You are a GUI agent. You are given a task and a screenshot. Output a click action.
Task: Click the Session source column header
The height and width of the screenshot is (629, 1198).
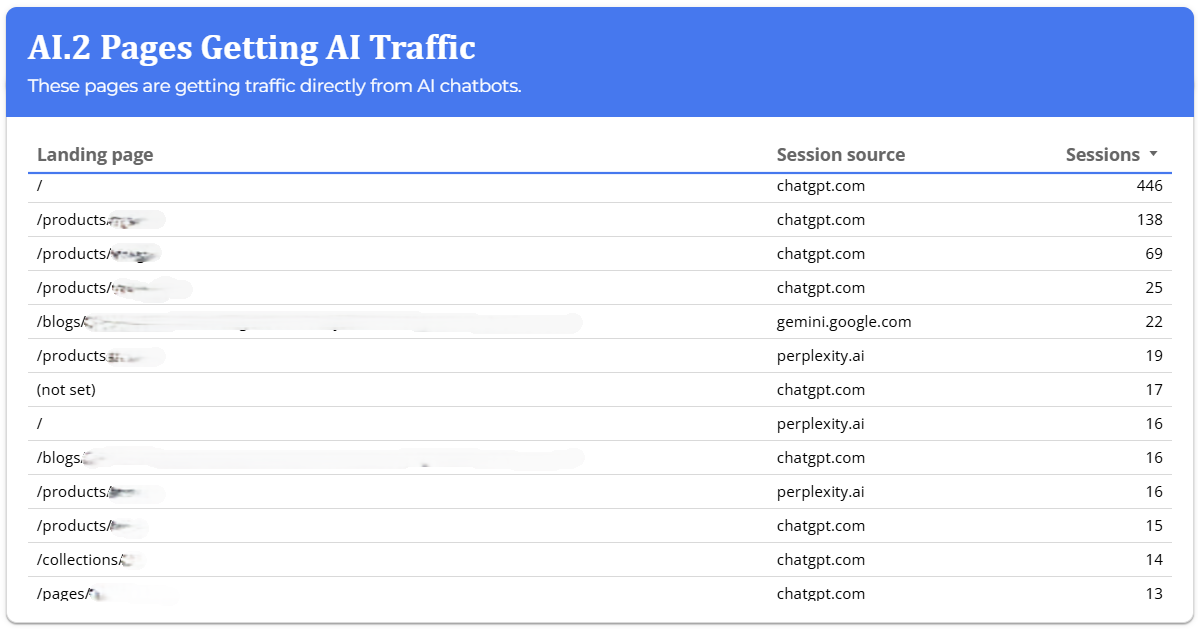pyautogui.click(x=840, y=155)
